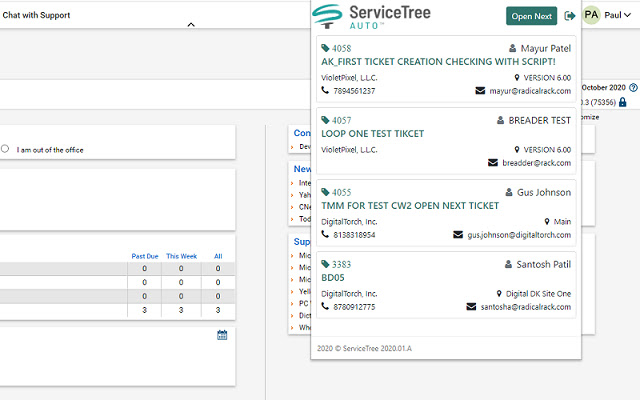Open ticket number 4058
The height and width of the screenshot is (400, 640).
pos(341,49)
